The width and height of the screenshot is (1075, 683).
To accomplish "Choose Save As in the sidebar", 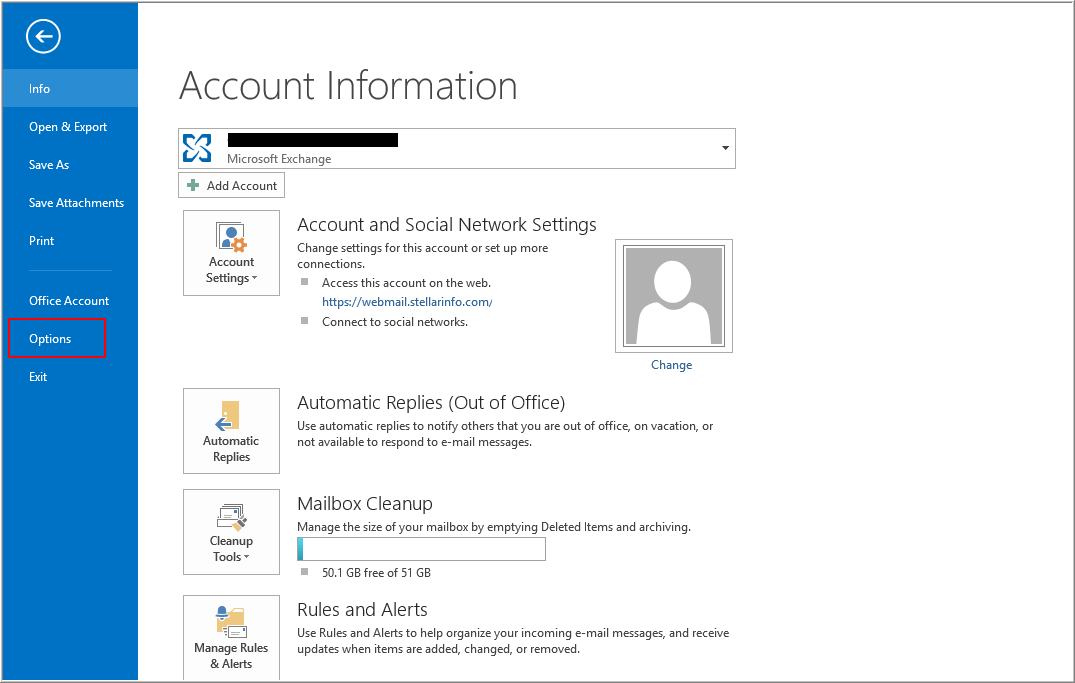I will (x=49, y=165).
